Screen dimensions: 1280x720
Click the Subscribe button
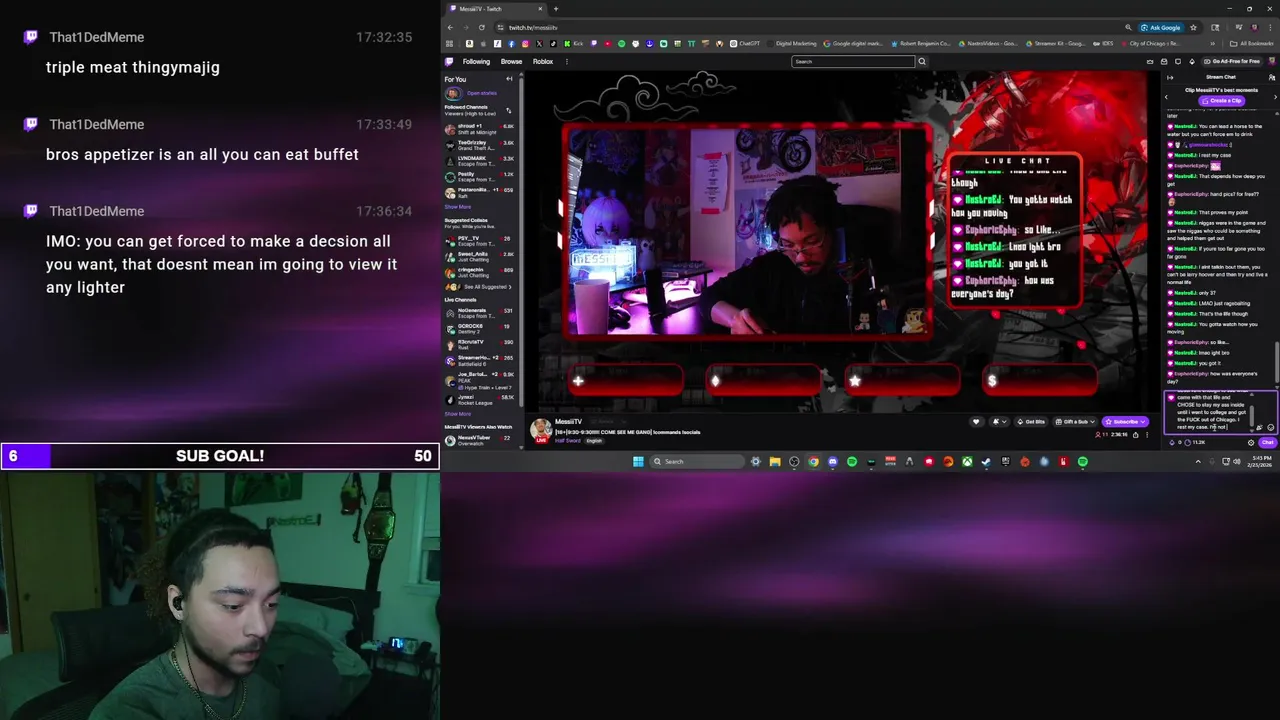click(1125, 422)
